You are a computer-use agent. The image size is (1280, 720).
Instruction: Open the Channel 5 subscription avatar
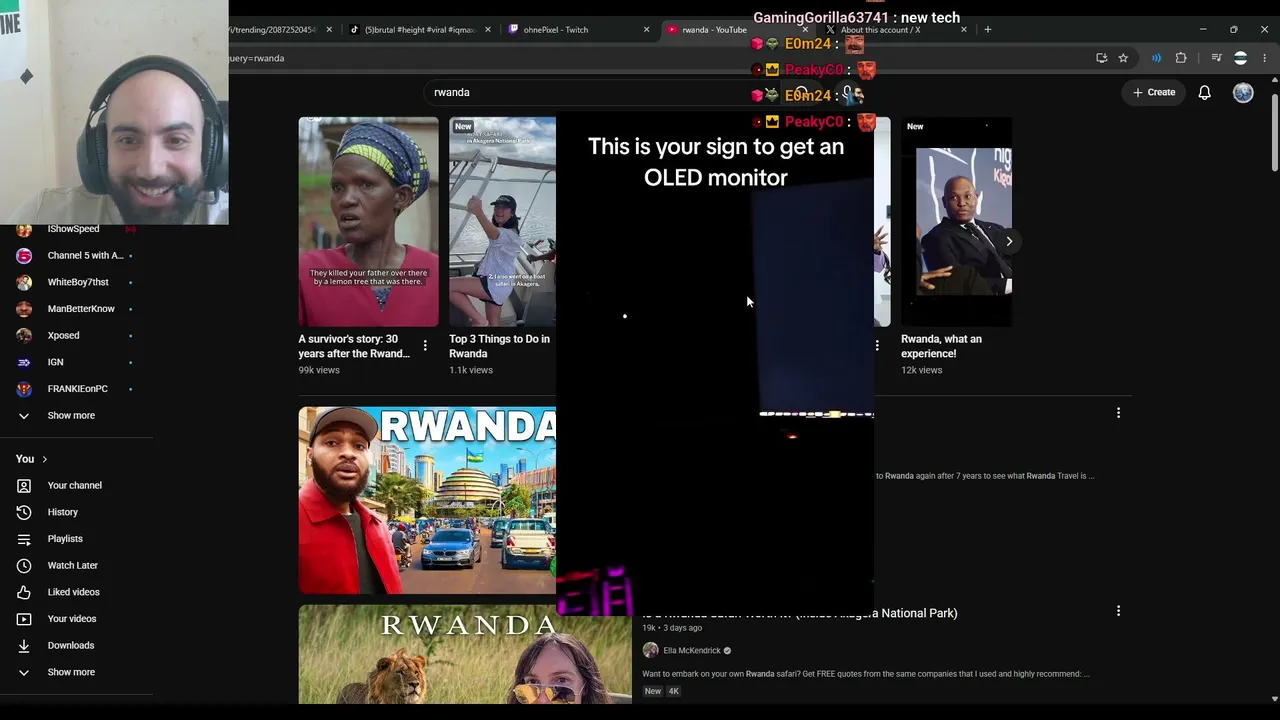[x=24, y=256]
